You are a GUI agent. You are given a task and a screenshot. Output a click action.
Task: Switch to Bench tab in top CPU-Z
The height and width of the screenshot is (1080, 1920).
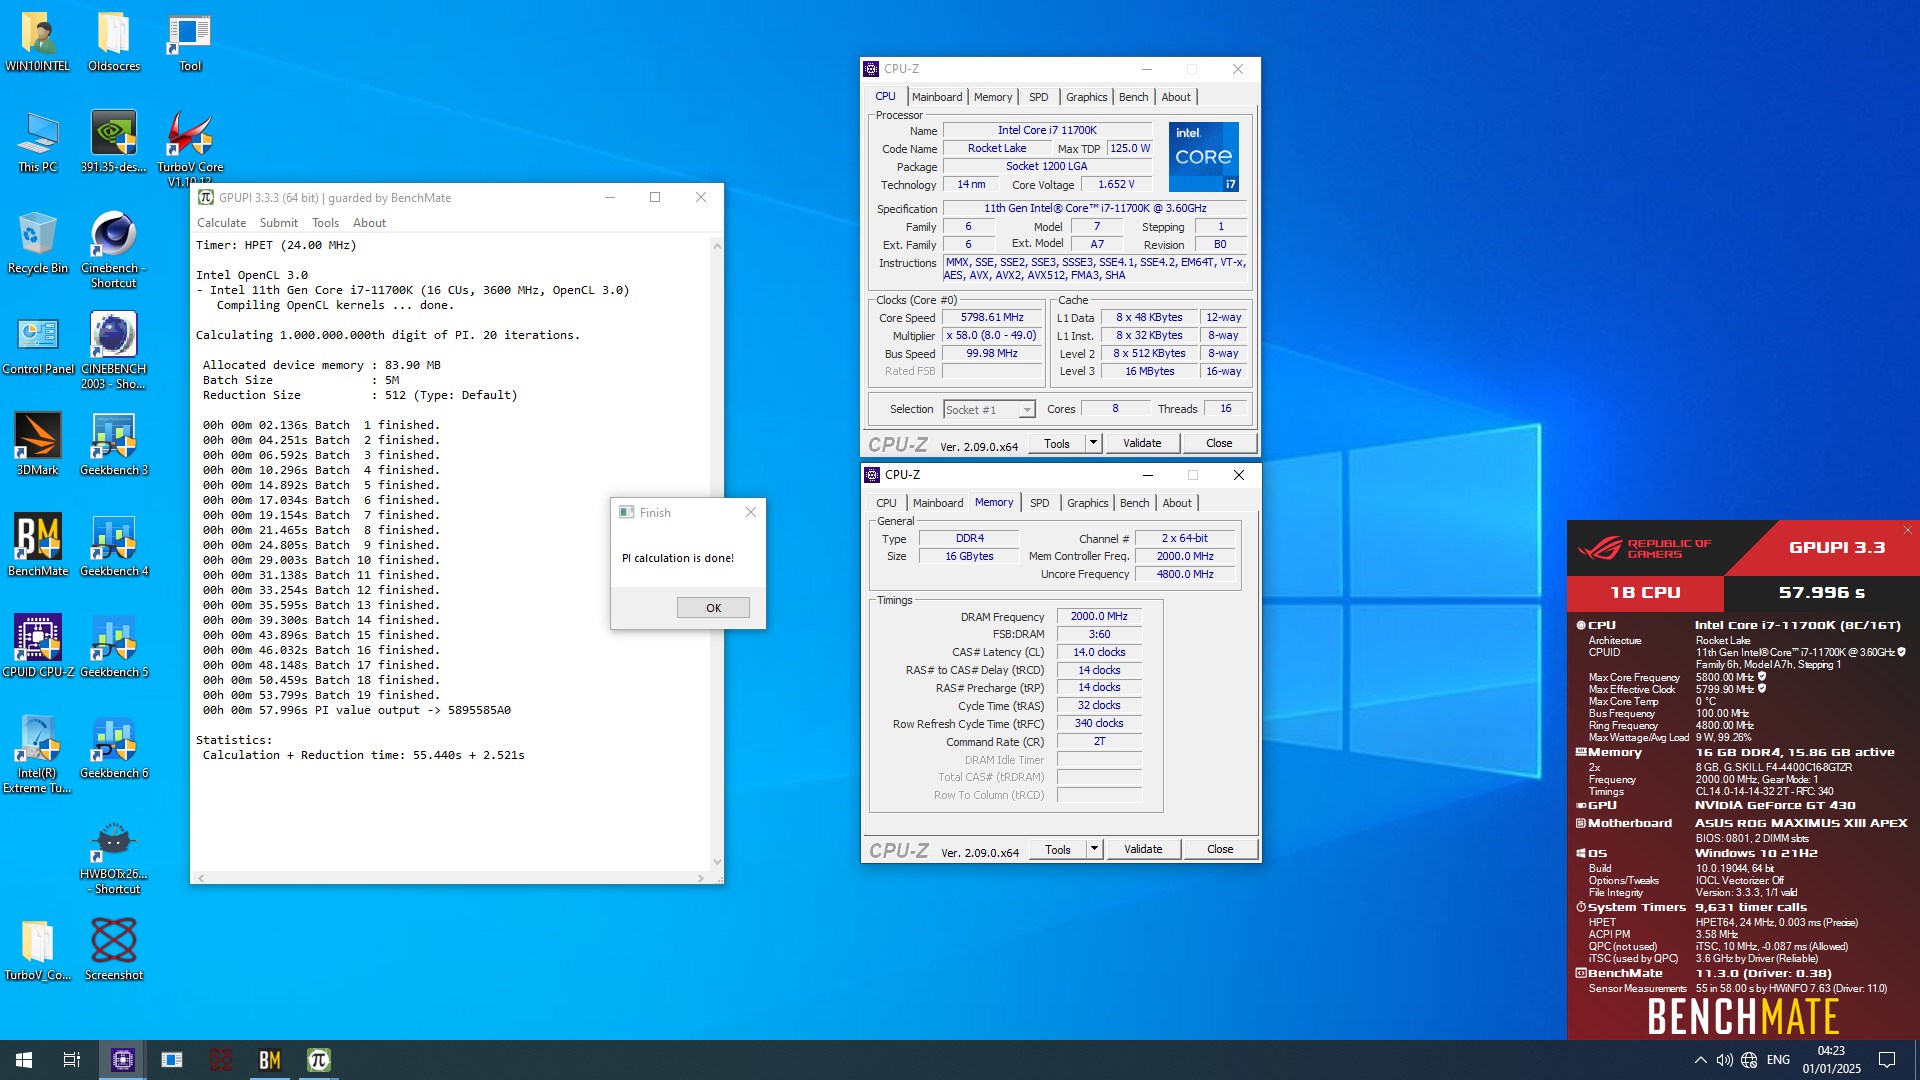[1133, 97]
